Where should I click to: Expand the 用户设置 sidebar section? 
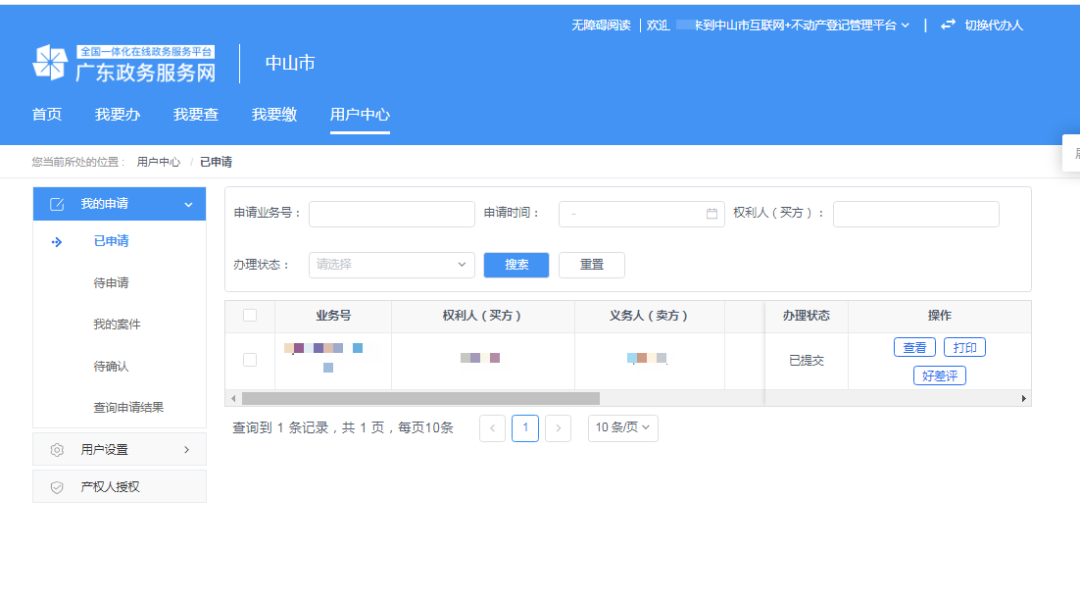pos(119,449)
